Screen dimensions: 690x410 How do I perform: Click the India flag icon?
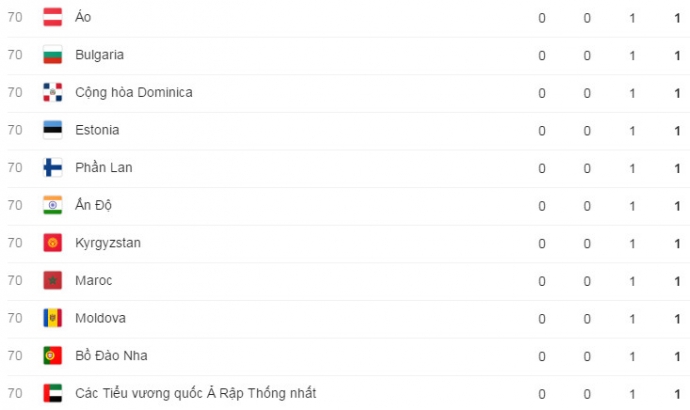coord(53,205)
